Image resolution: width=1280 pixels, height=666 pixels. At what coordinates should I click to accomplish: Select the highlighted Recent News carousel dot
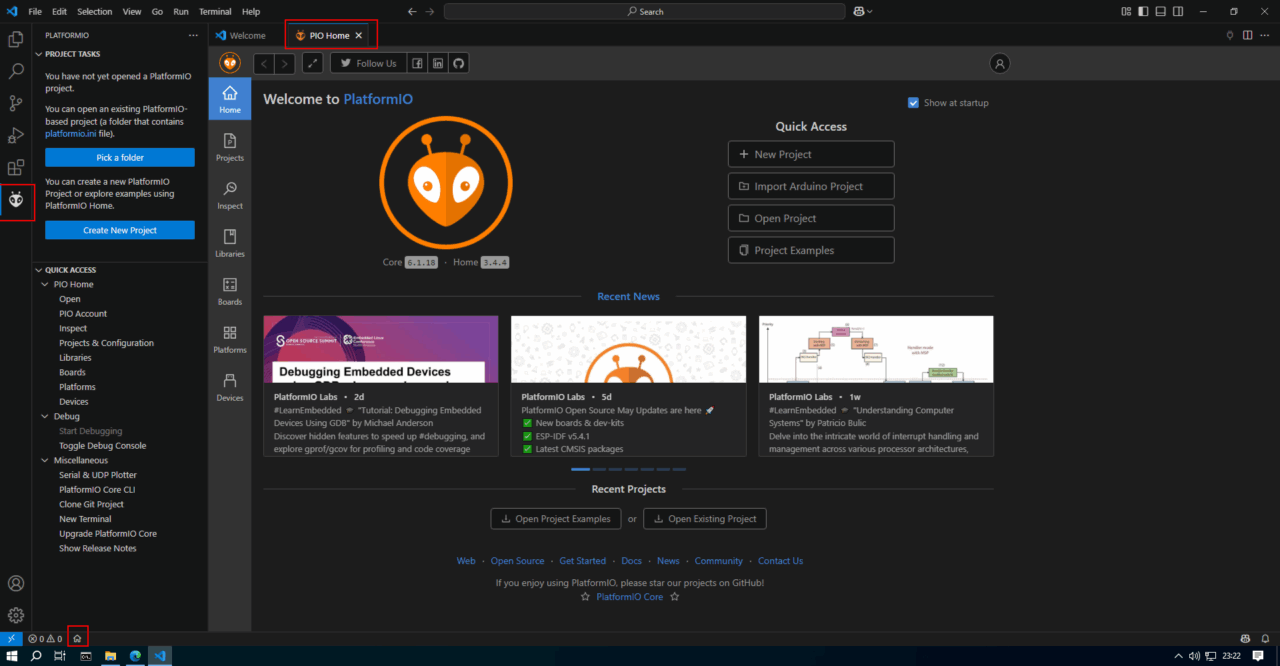tap(581, 469)
